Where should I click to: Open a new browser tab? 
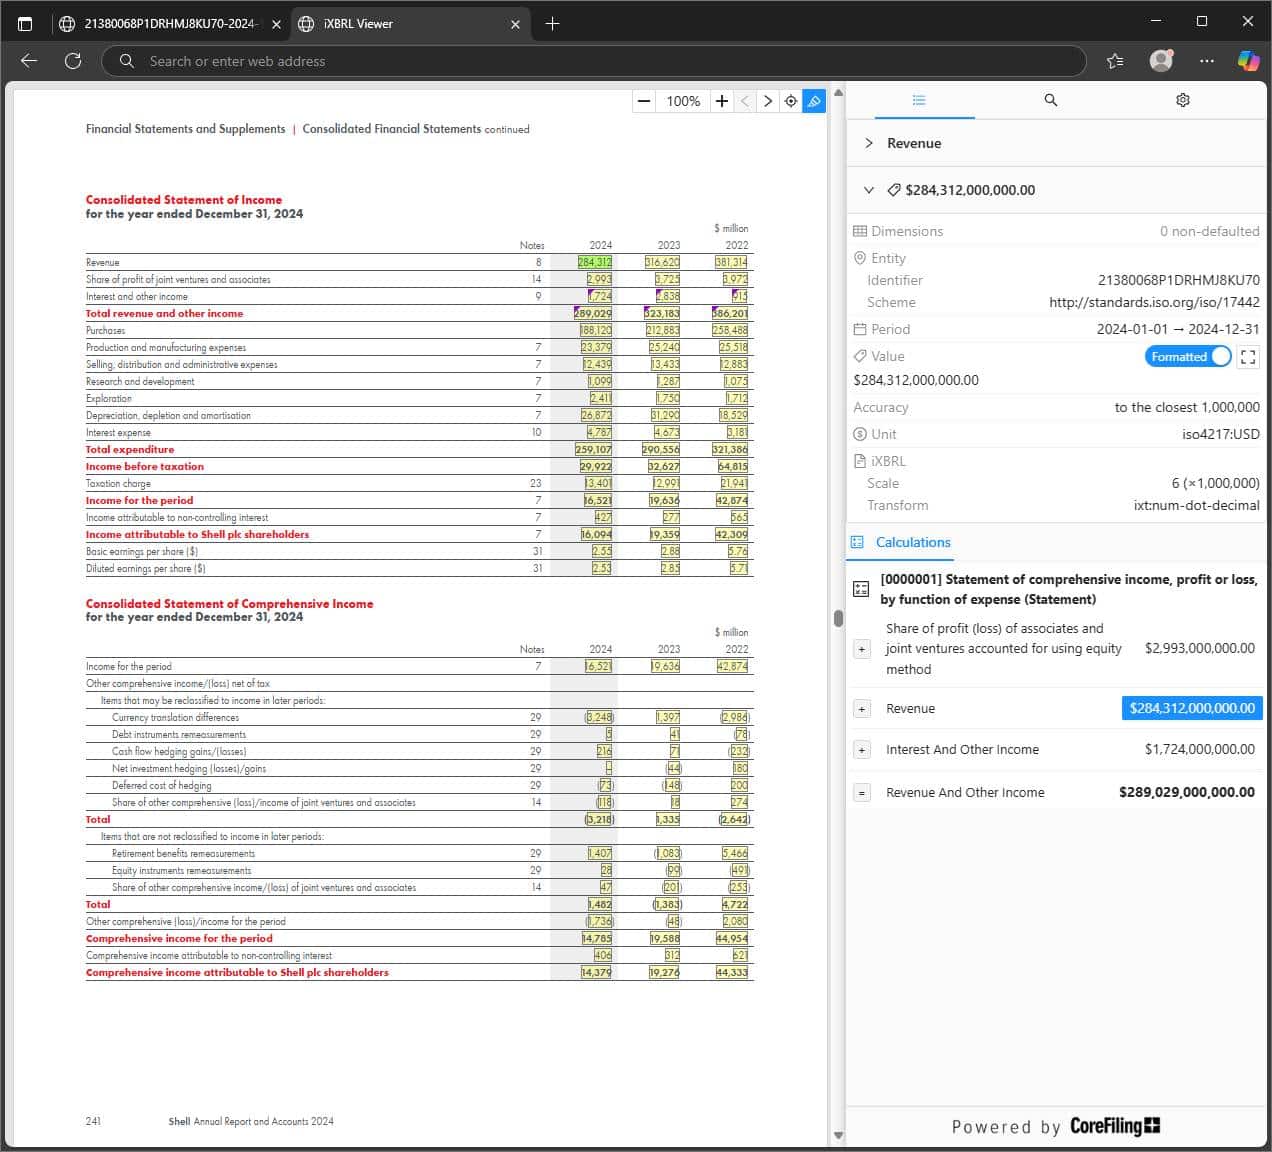point(552,23)
